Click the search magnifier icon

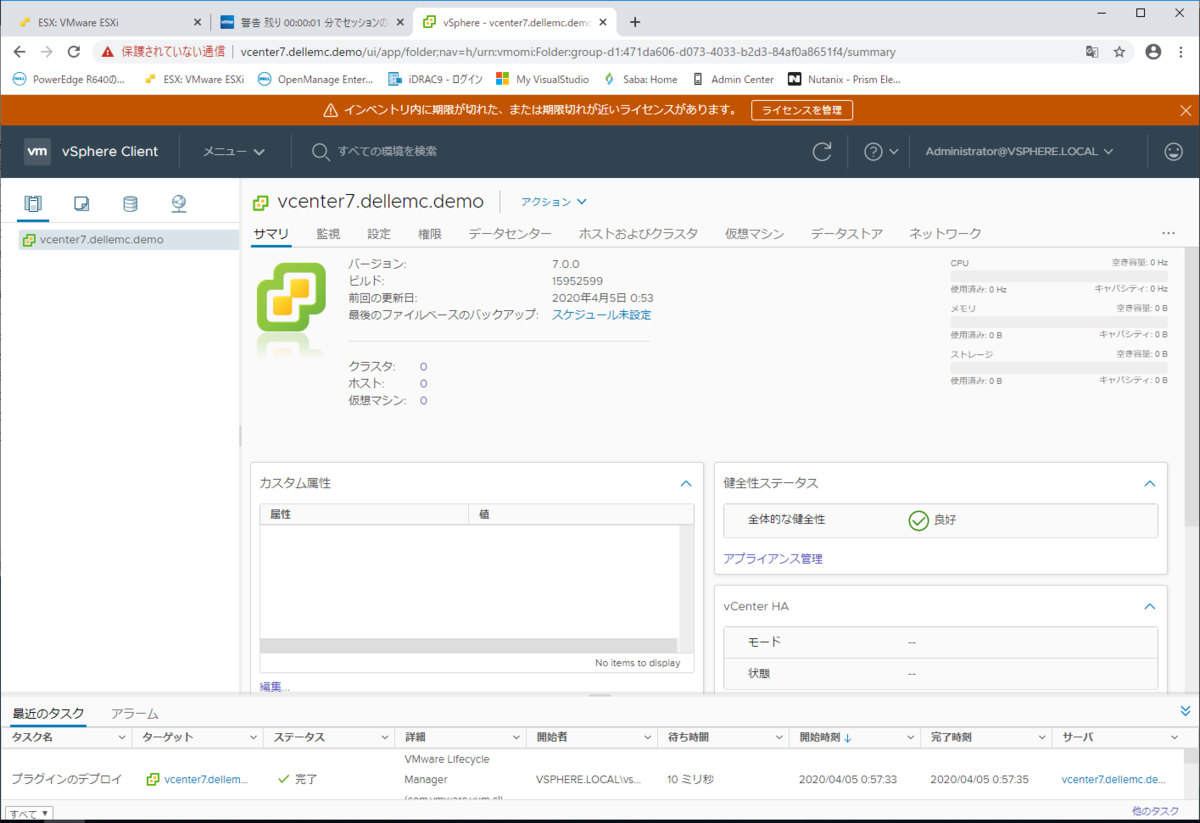point(320,151)
